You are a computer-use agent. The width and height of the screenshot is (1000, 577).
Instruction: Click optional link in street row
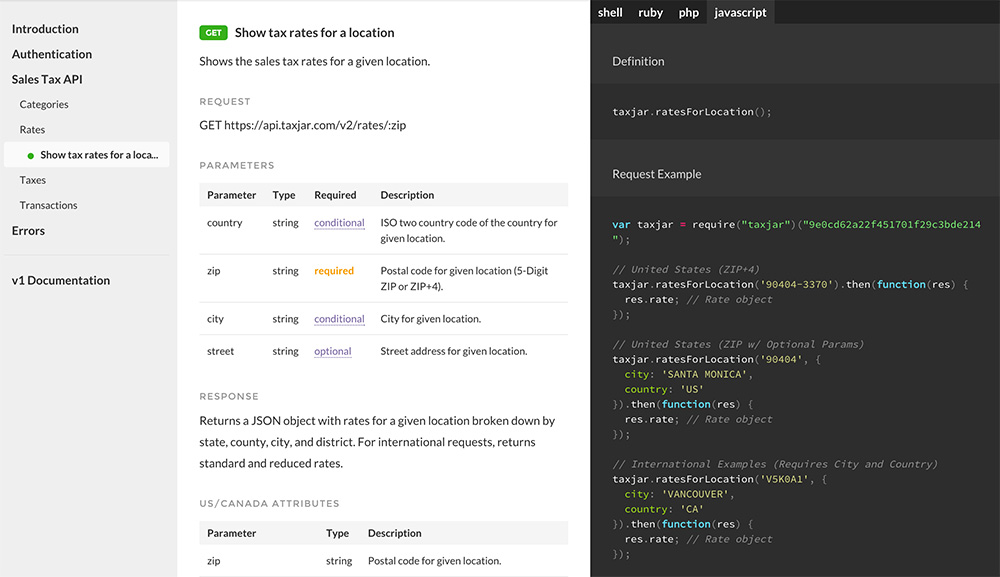[332, 351]
